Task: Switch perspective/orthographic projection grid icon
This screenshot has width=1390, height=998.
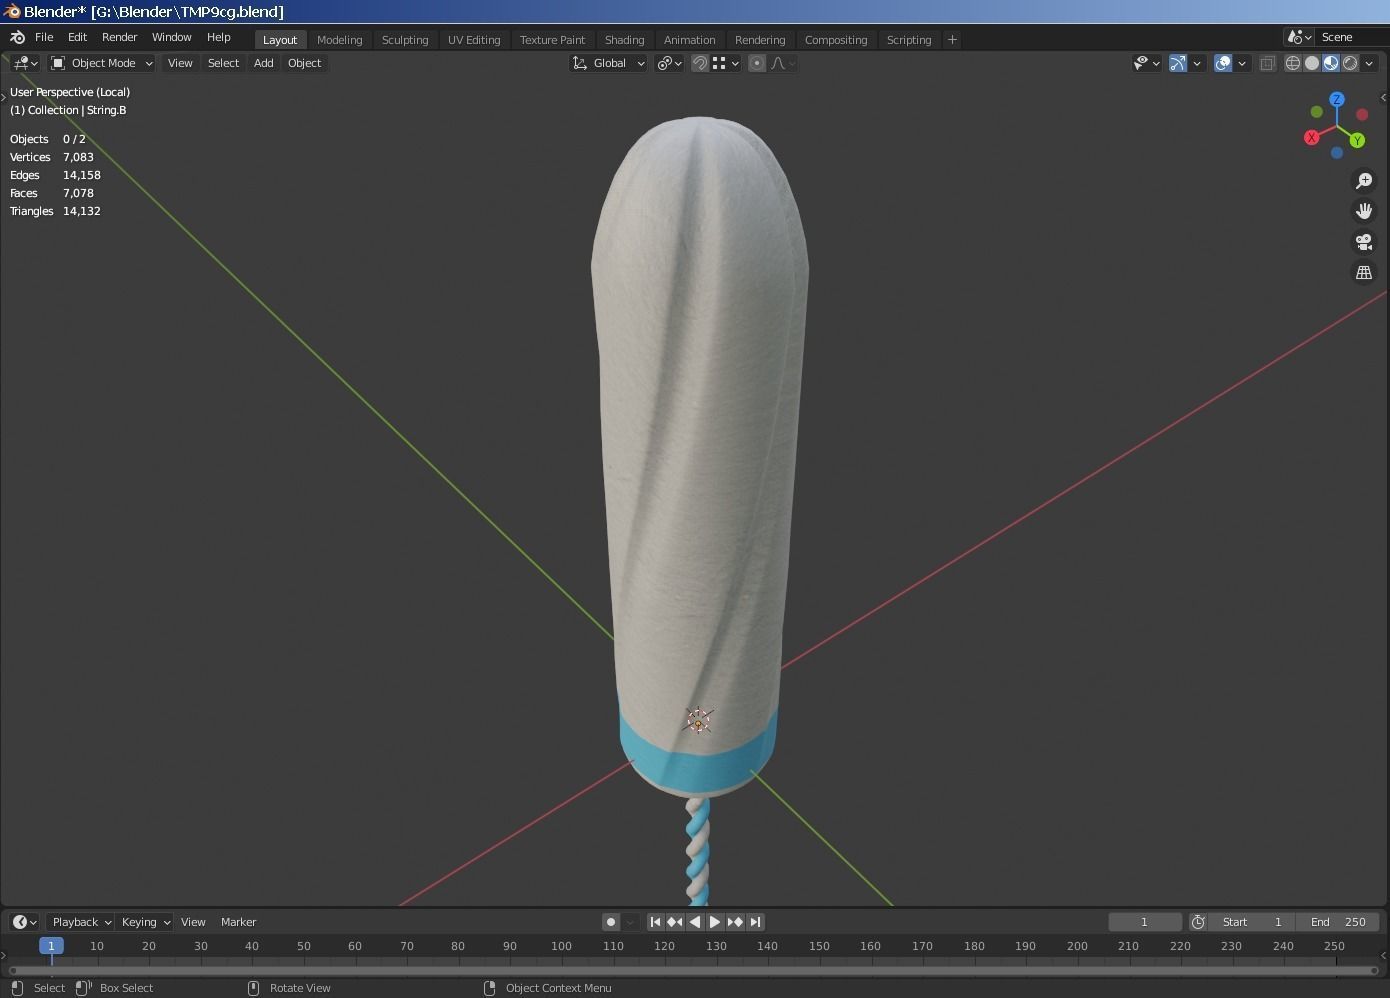Action: [1364, 272]
